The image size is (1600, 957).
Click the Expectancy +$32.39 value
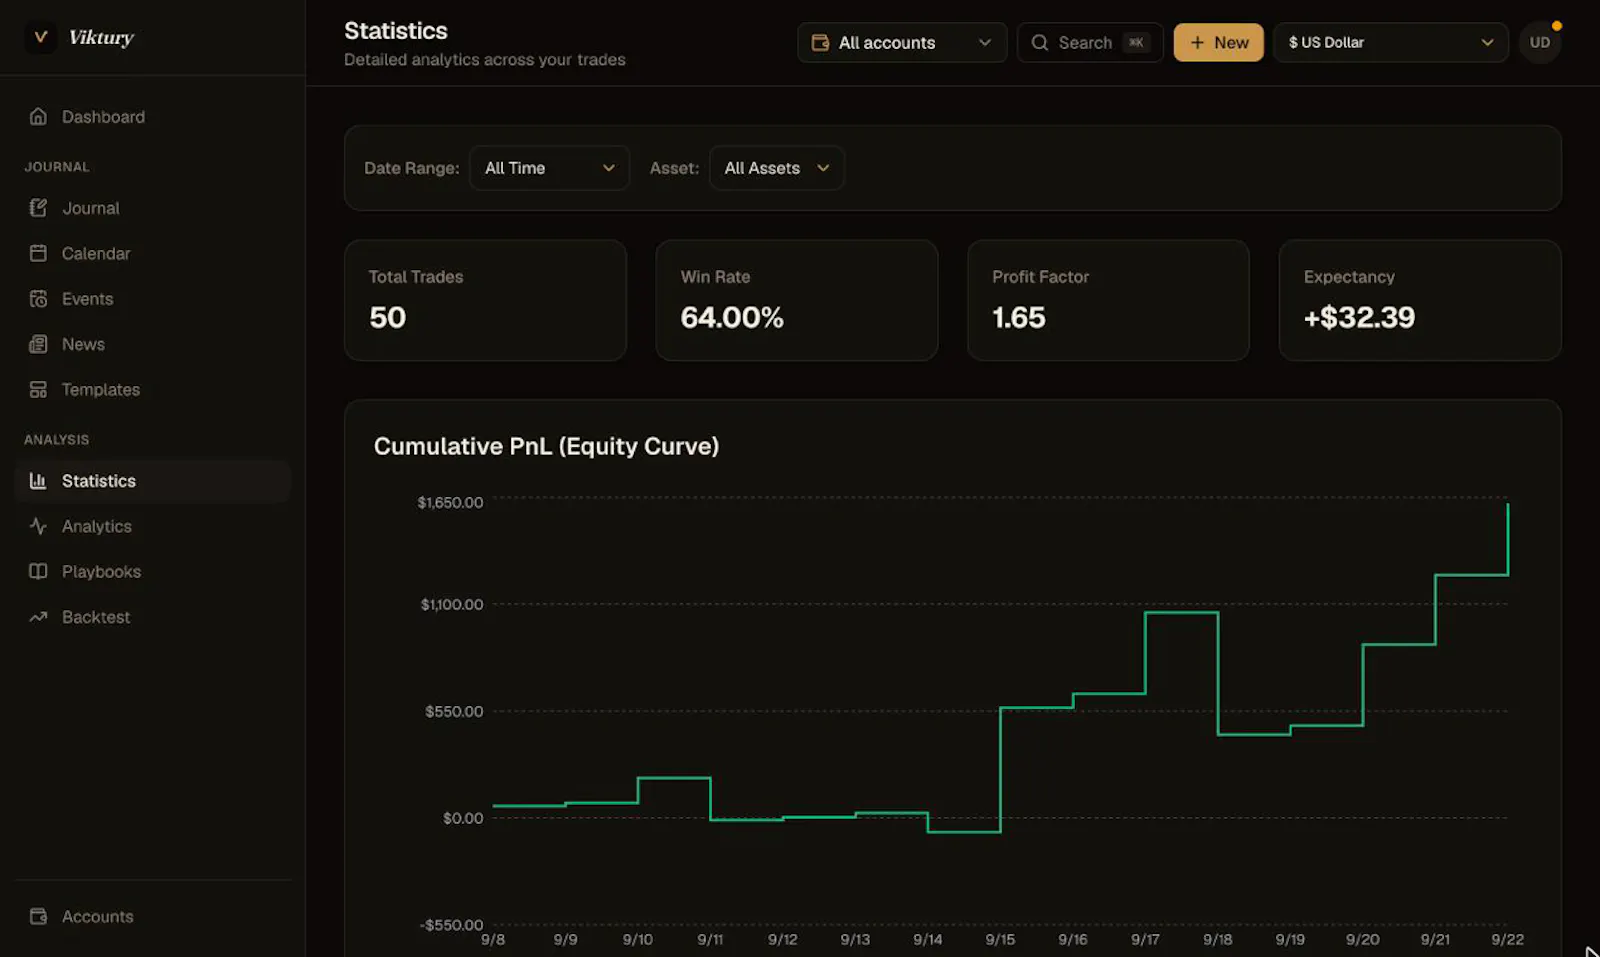pyautogui.click(x=1359, y=318)
